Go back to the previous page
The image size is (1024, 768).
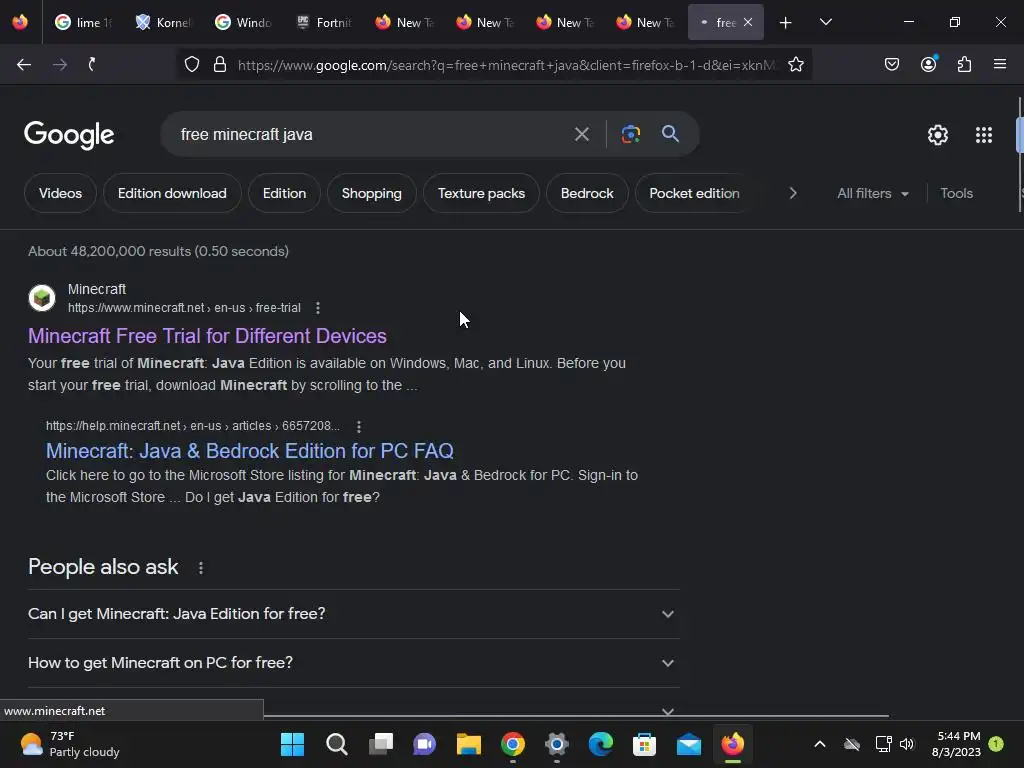click(24, 65)
